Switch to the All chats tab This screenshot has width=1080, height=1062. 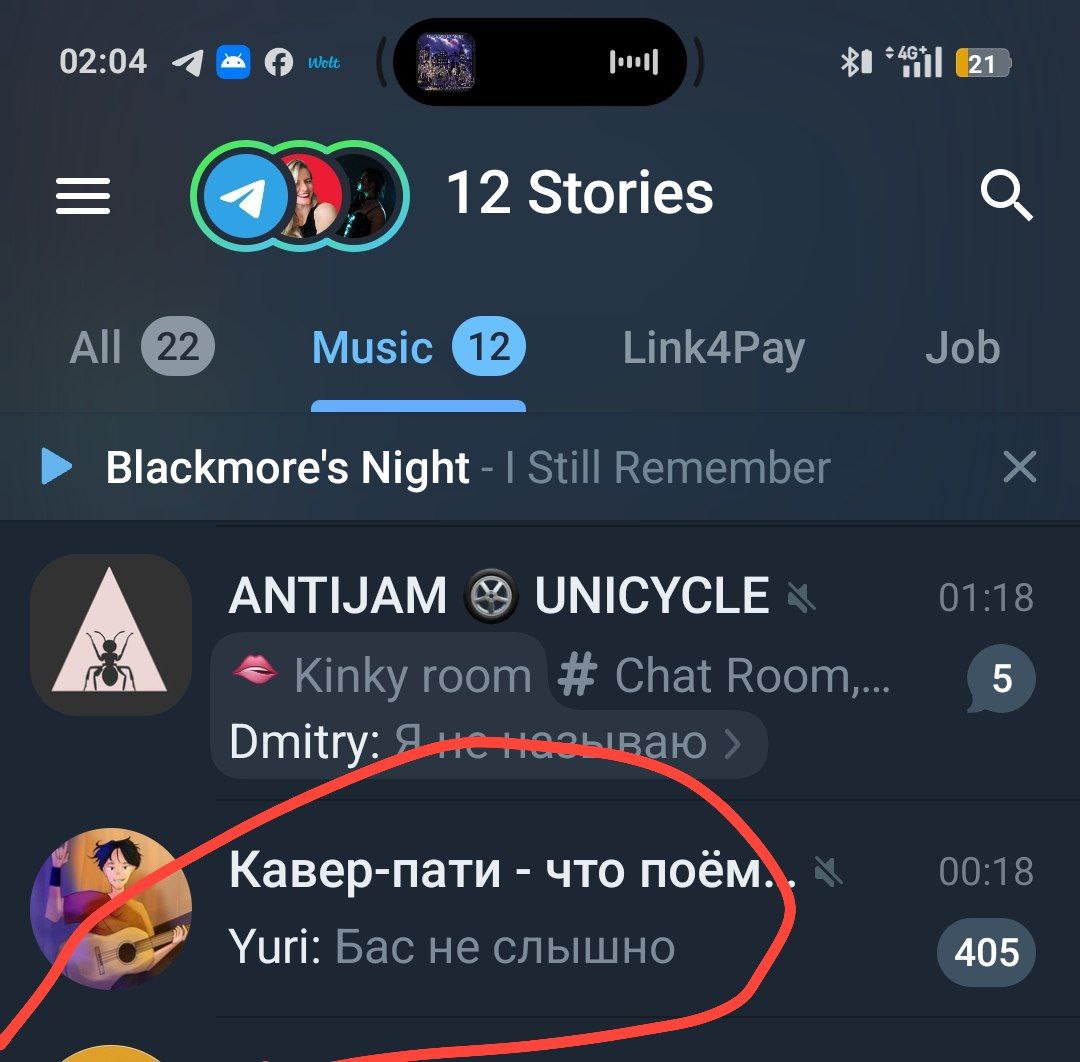point(143,346)
